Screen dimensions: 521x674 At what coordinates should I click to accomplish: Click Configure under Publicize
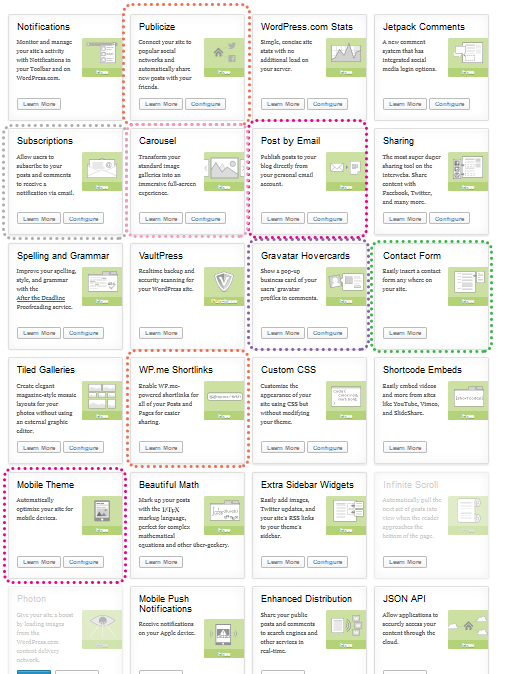pos(205,104)
